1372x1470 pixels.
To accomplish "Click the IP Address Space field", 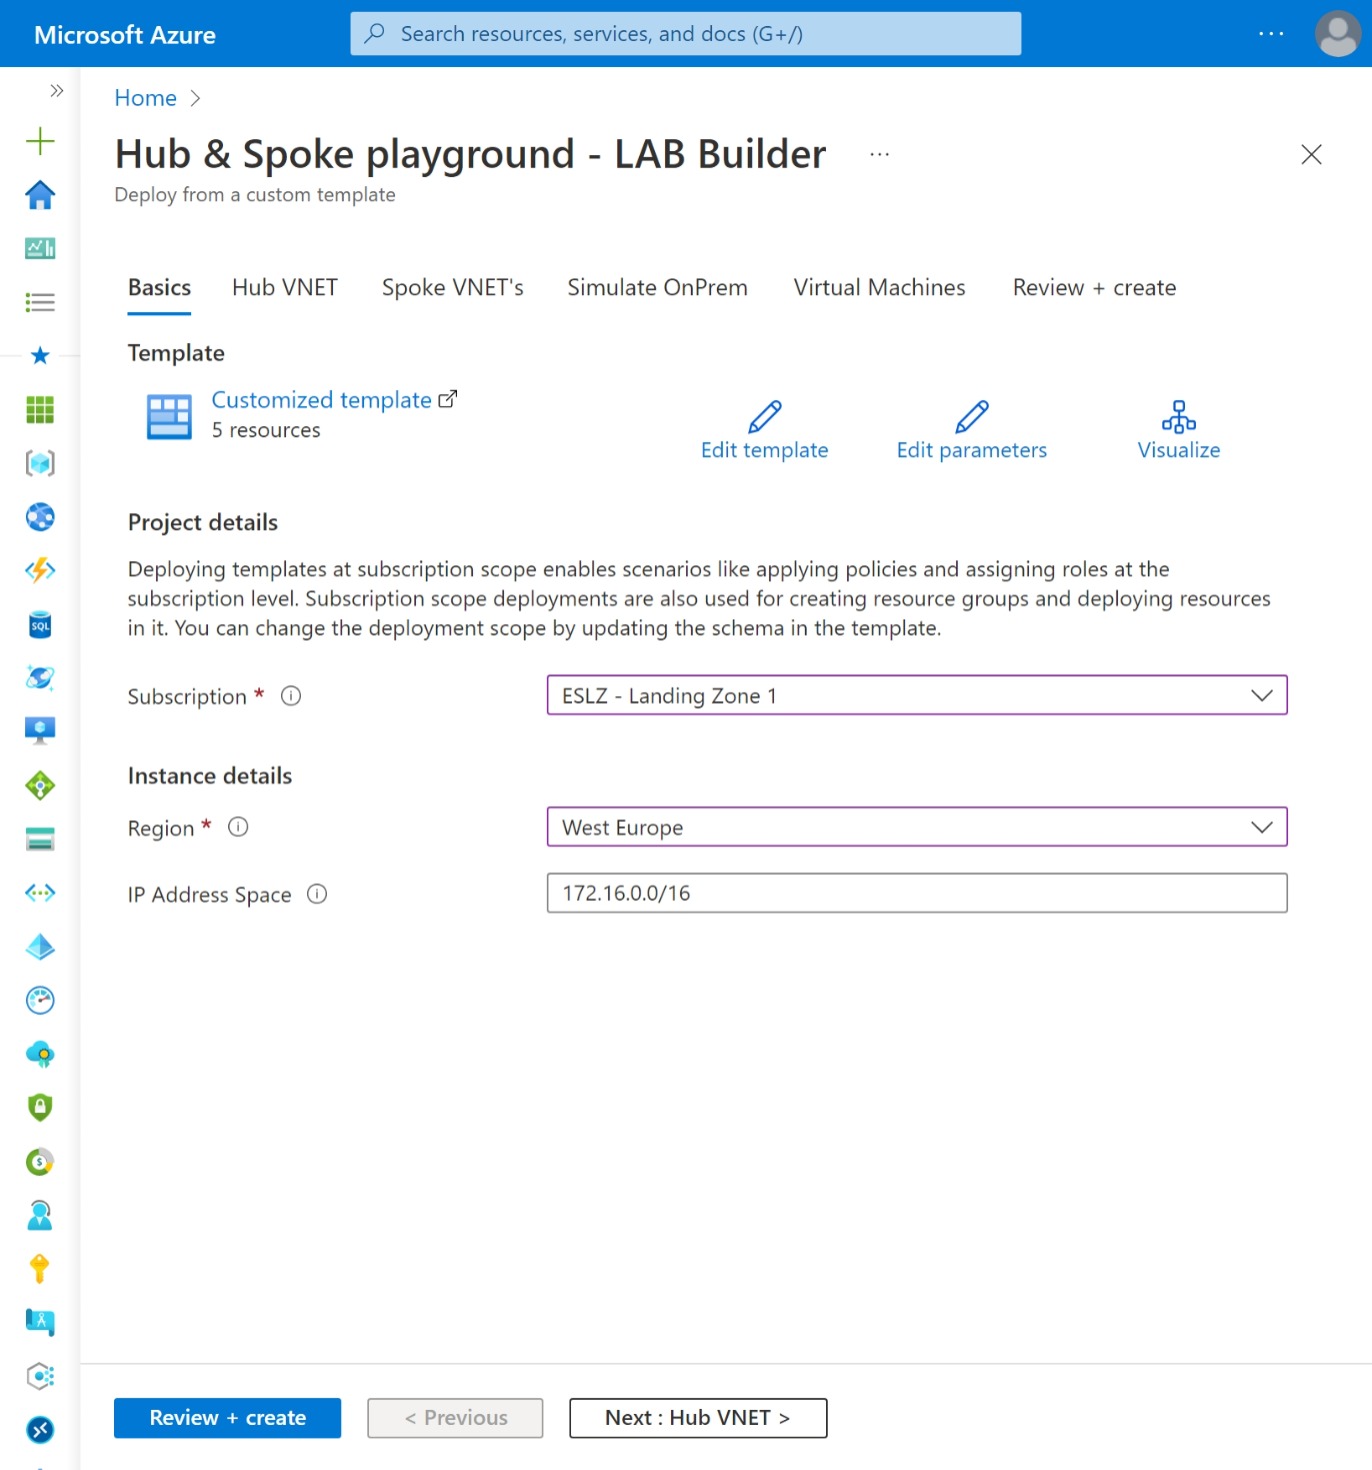I will [x=917, y=893].
